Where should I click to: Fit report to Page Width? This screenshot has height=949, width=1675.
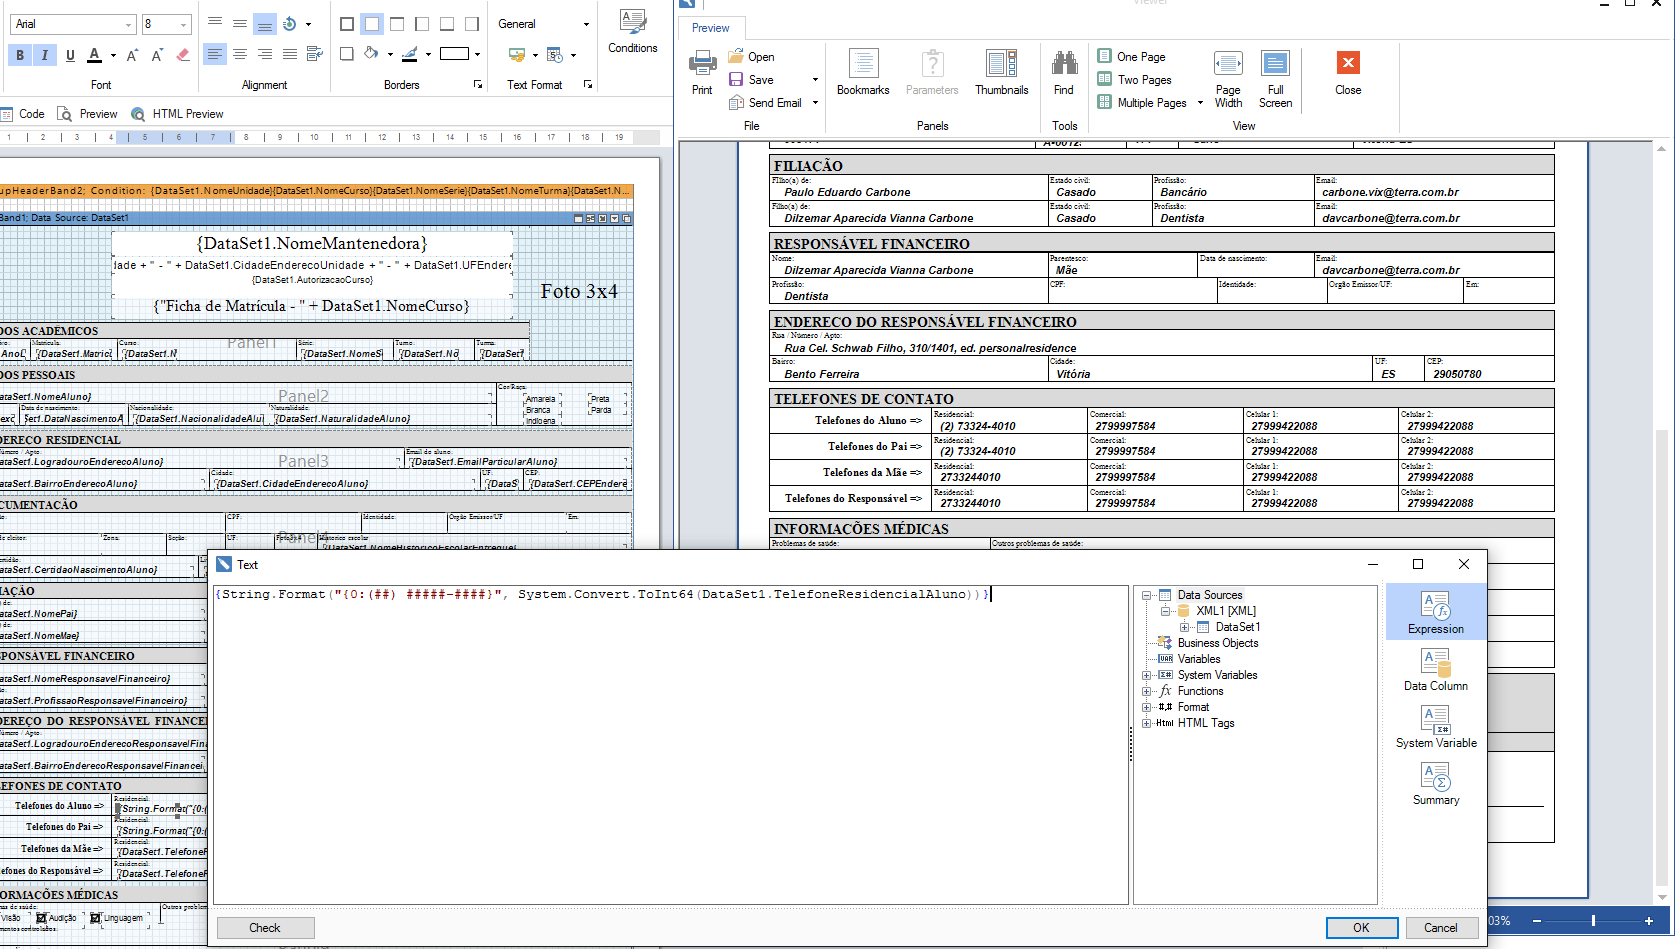pyautogui.click(x=1228, y=79)
